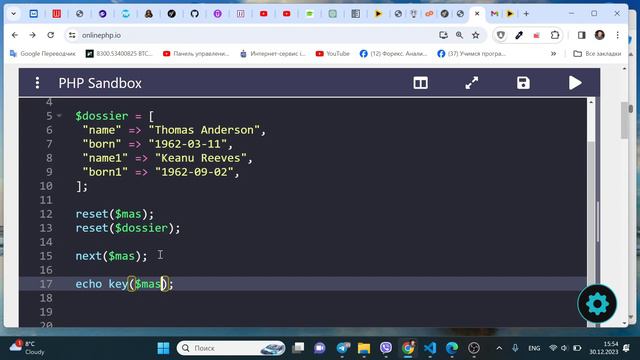Run the PHP code with the play button
The height and width of the screenshot is (360, 640).
(575, 83)
